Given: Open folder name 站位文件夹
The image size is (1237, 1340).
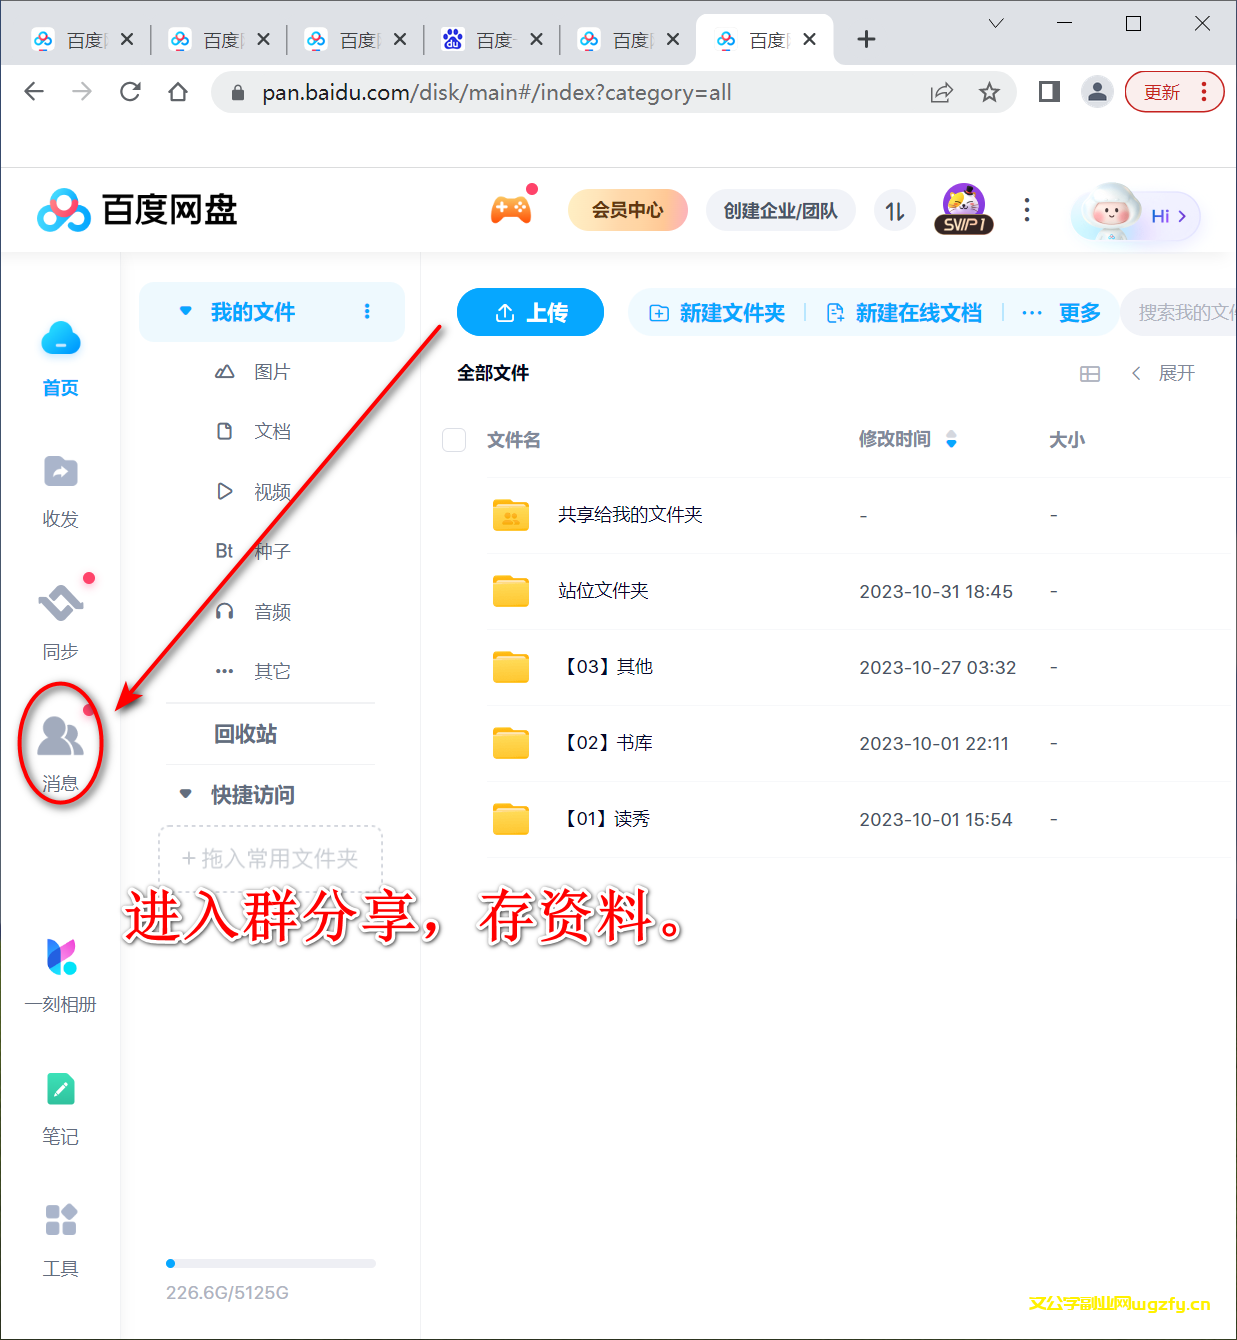Looking at the screenshot, I should [603, 591].
